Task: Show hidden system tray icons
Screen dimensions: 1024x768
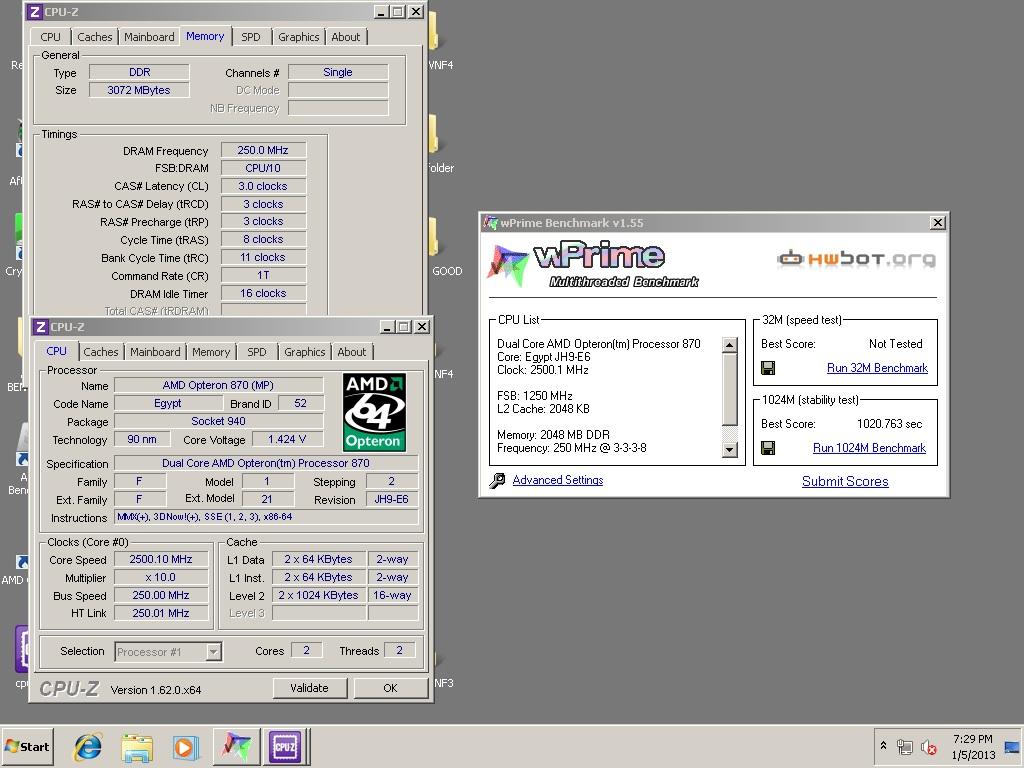Action: [884, 745]
